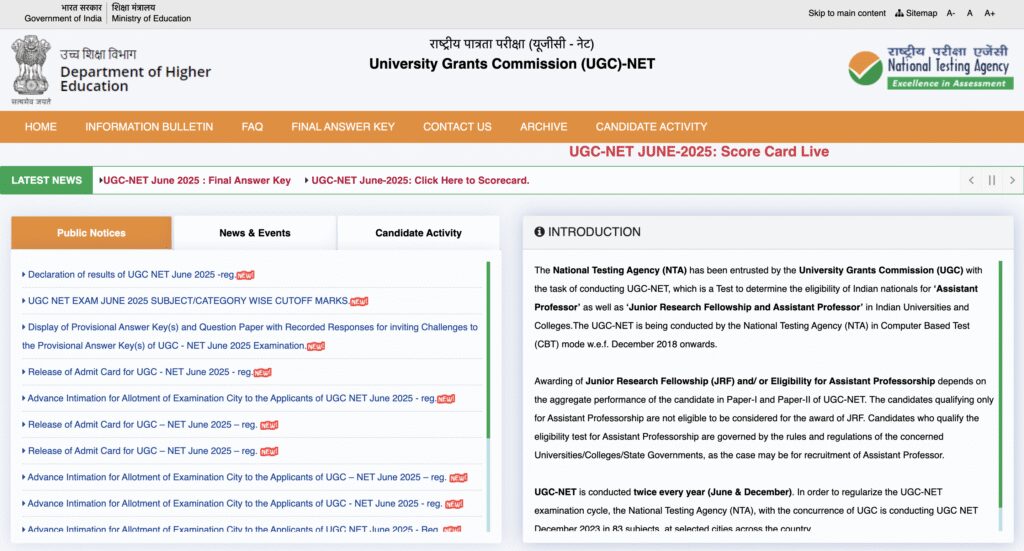Image resolution: width=1024 pixels, height=551 pixels.
Task: Click Skip to main content link
Action: 846,13
